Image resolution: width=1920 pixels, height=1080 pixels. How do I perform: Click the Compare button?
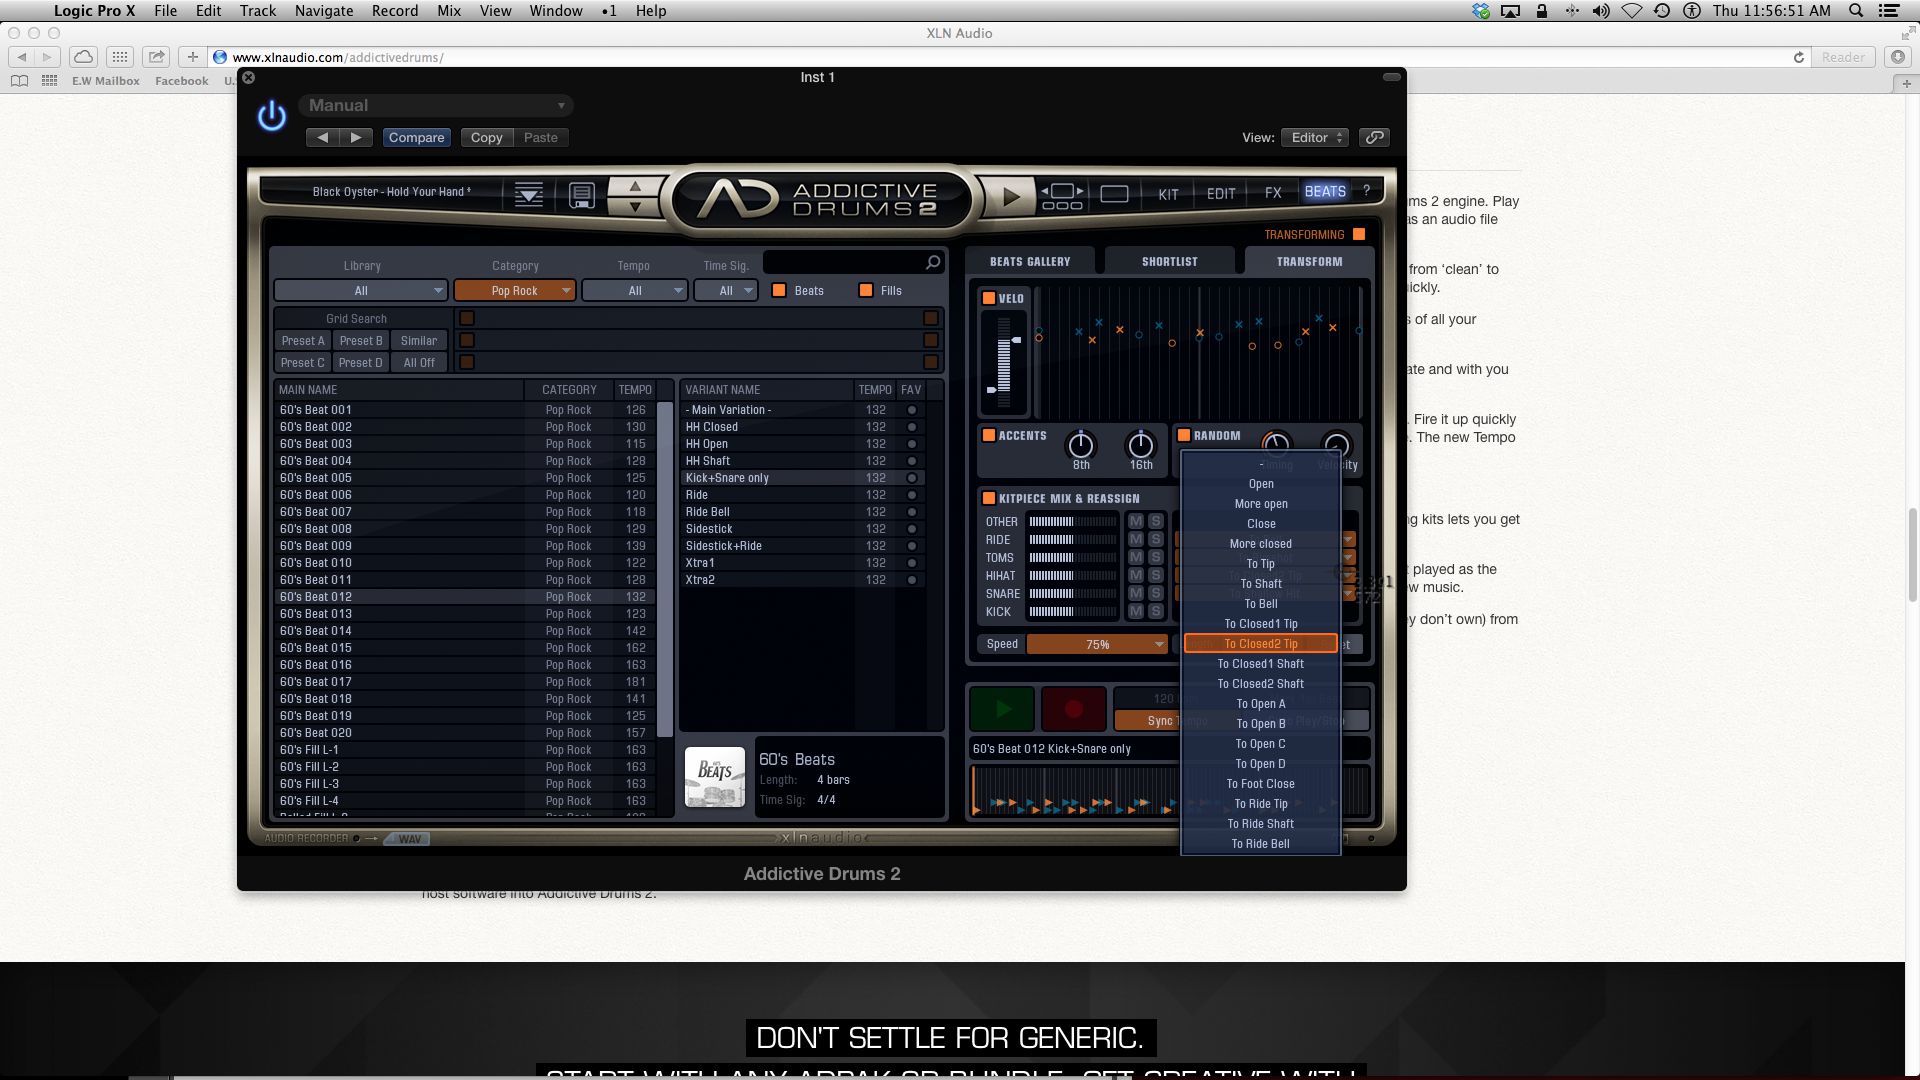tap(416, 137)
